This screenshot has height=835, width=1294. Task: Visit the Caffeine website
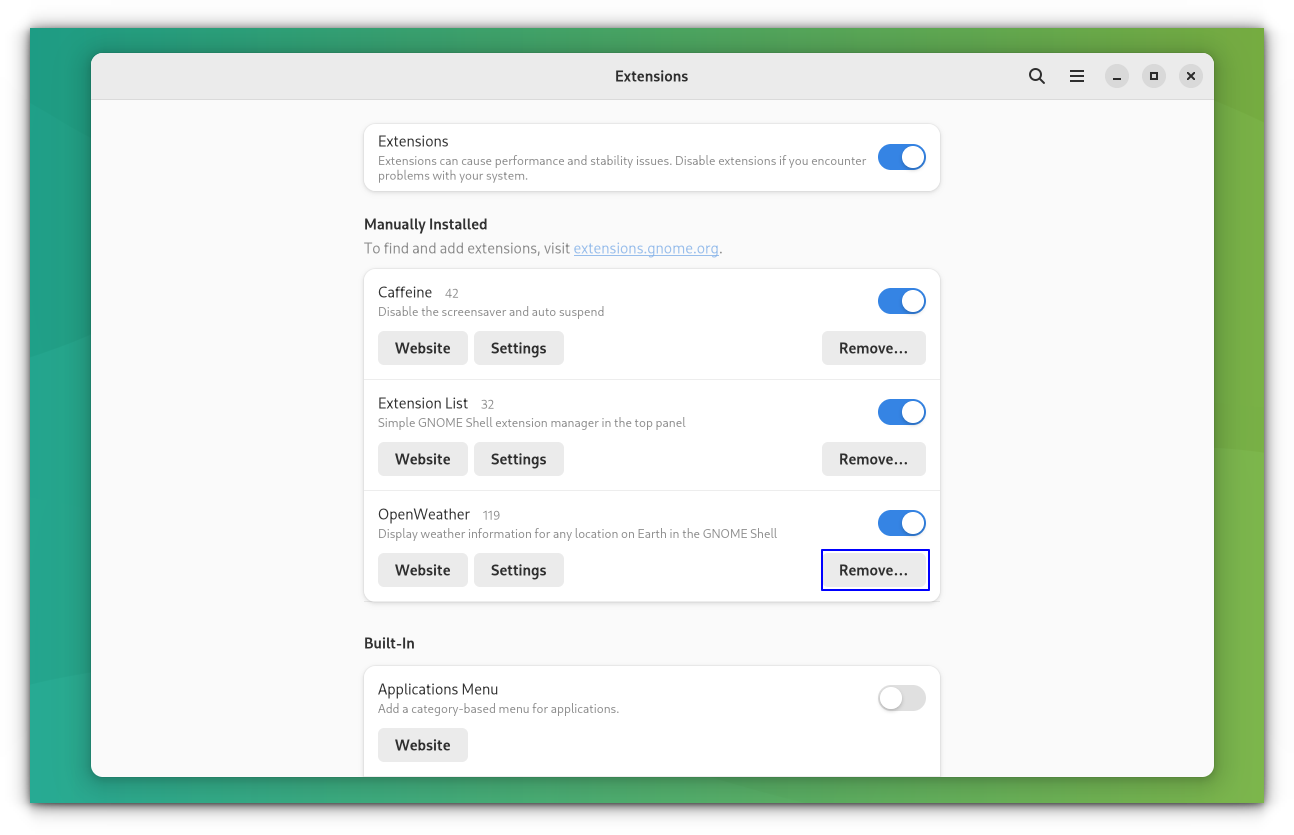click(x=422, y=348)
